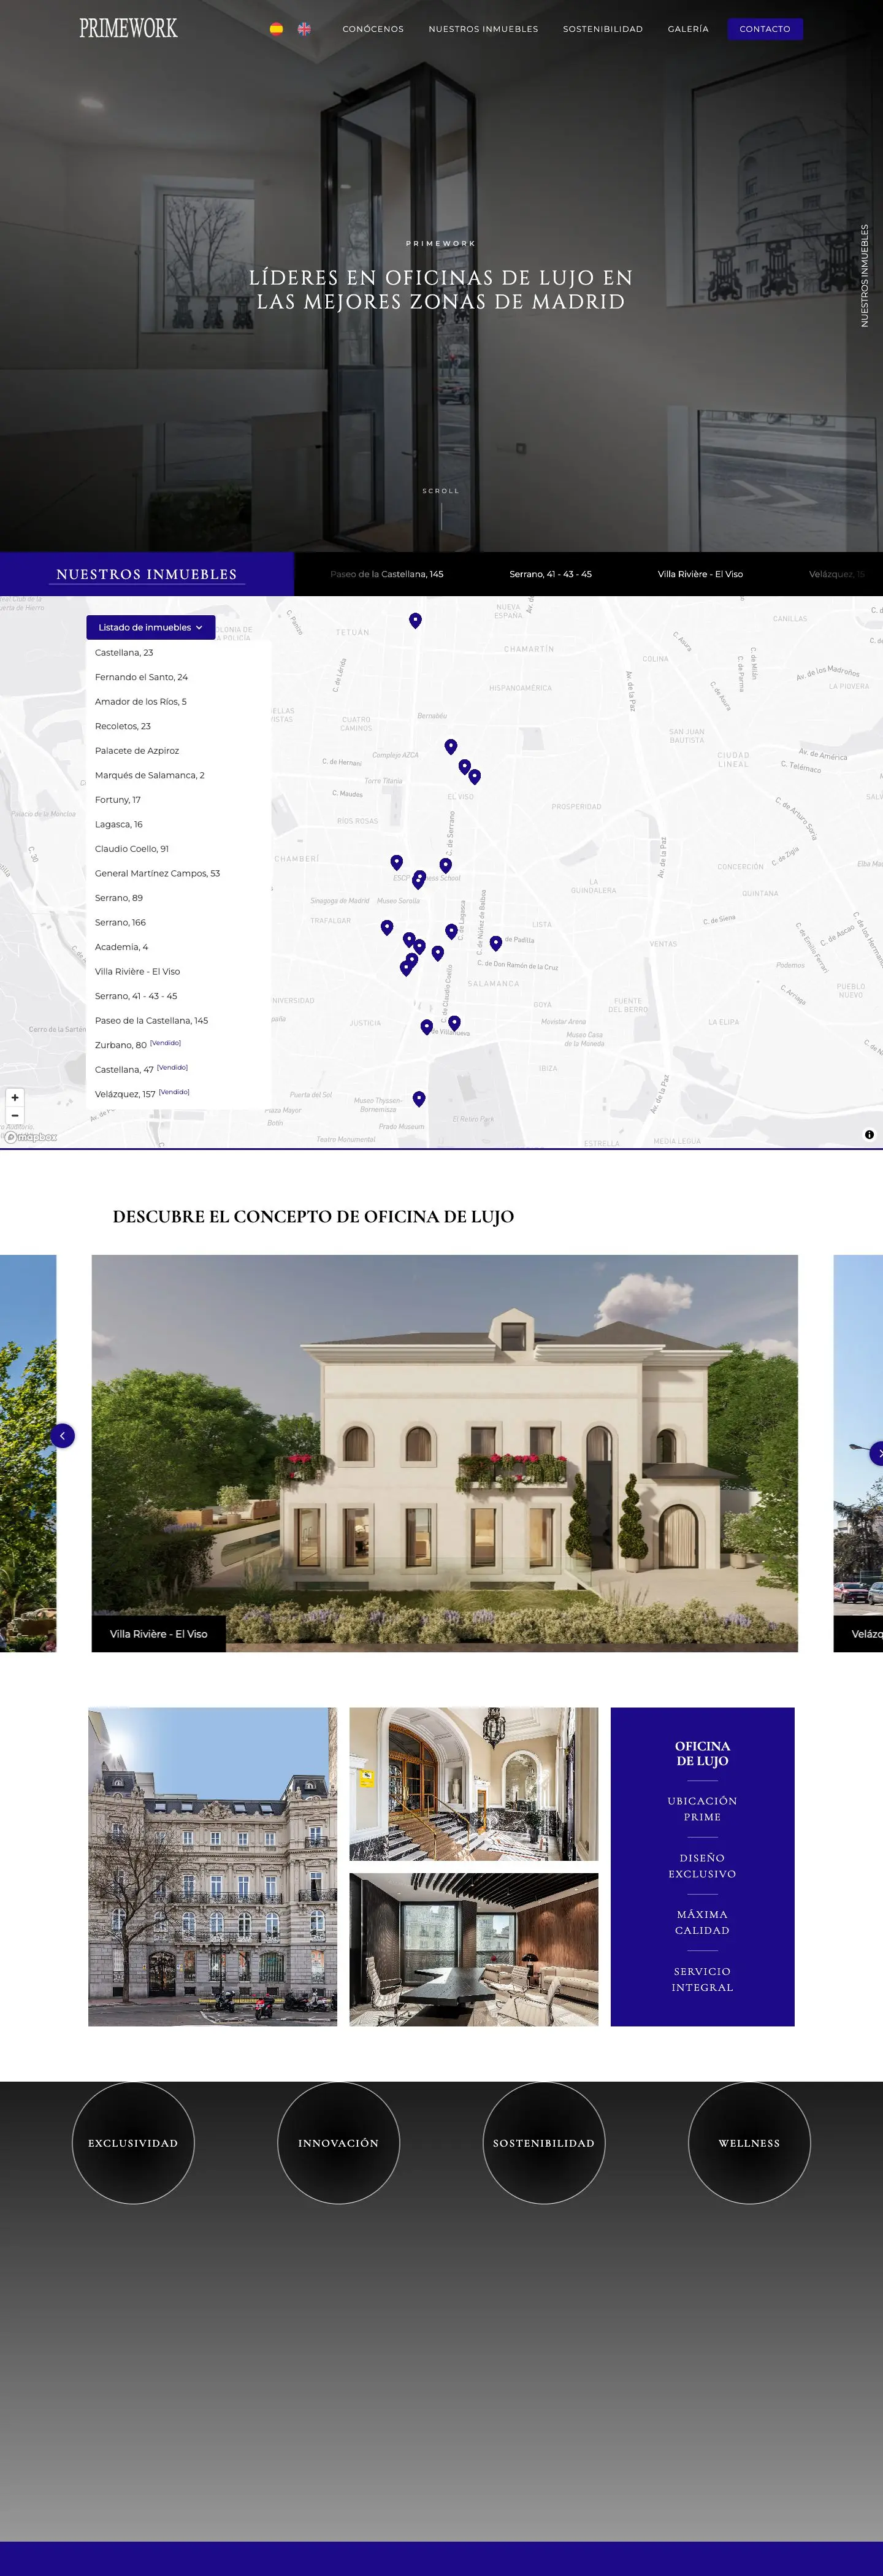Image resolution: width=883 pixels, height=2576 pixels.
Task: Click the Primework logo
Action: (x=128, y=28)
